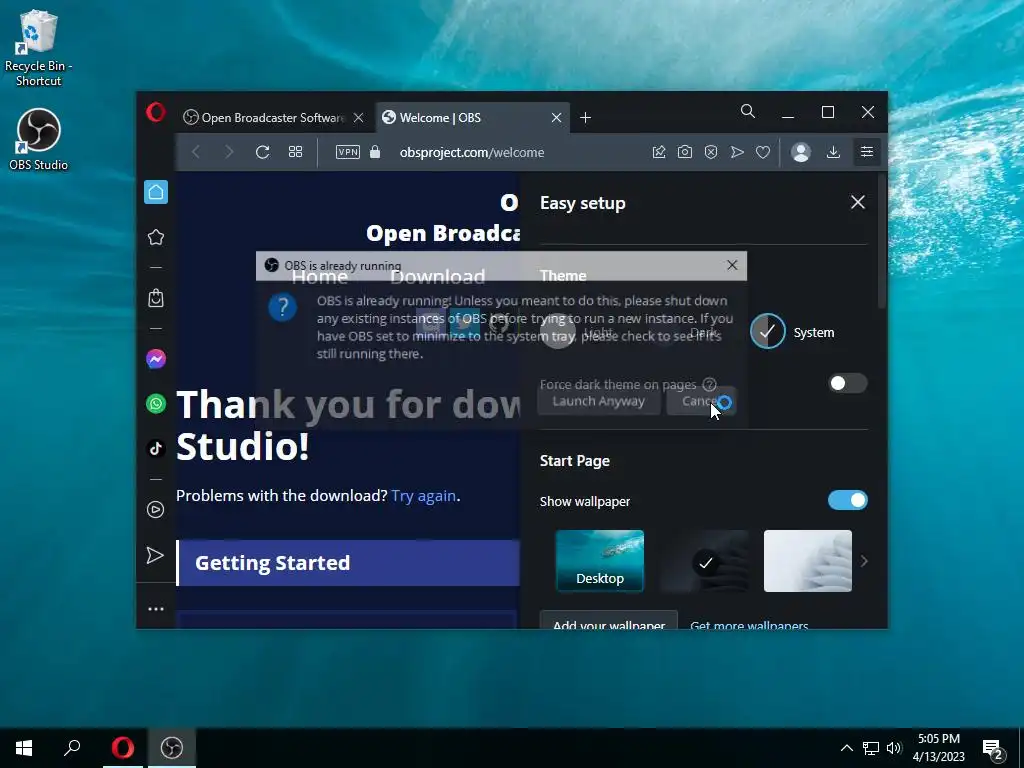Click Cancel in OBS dialog
Viewport: 1024px width, 768px height.
(701, 401)
